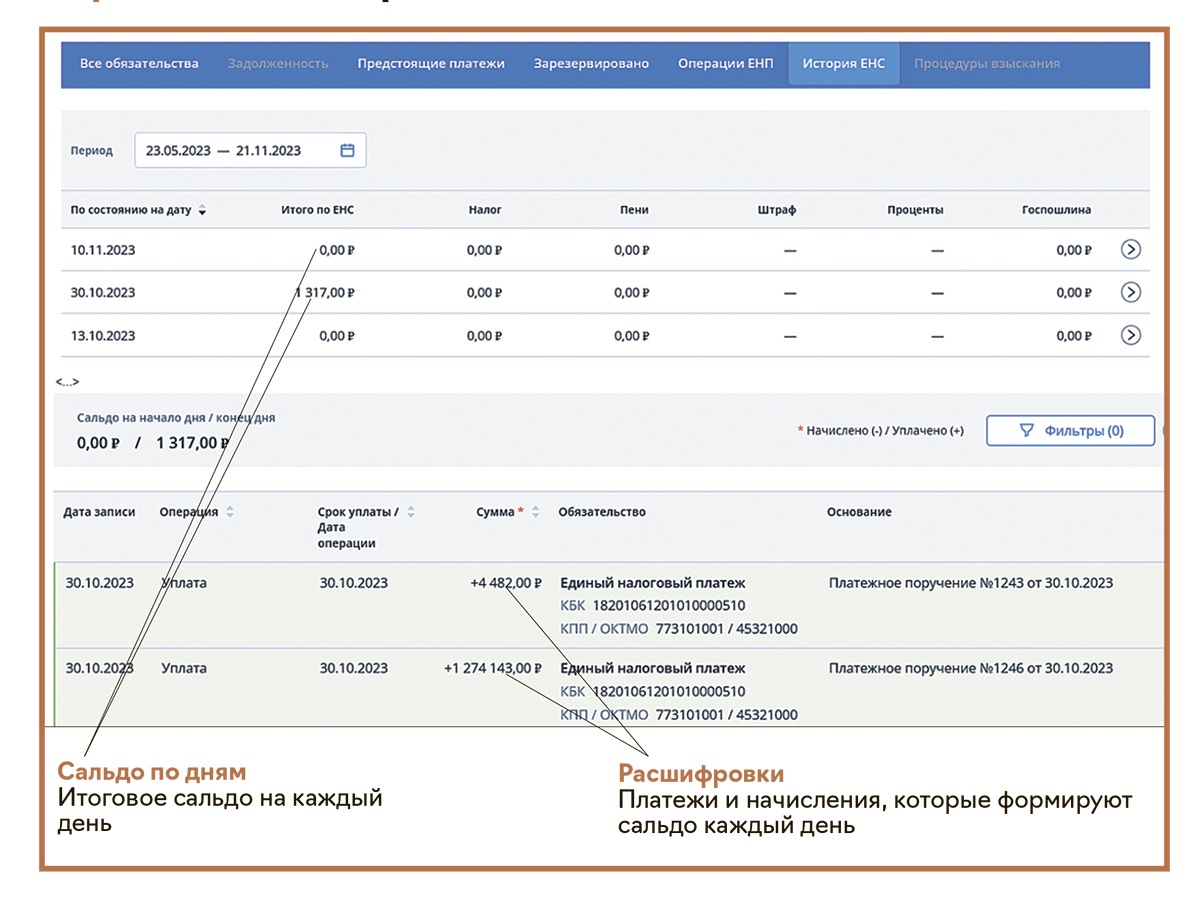The height and width of the screenshot is (902, 1200).
Task: Click the 'Фильтры (0)' button
Action: (1070, 431)
